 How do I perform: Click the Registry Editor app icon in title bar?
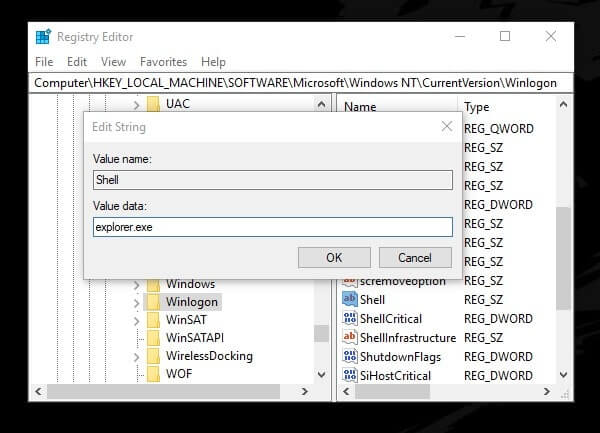pos(43,37)
